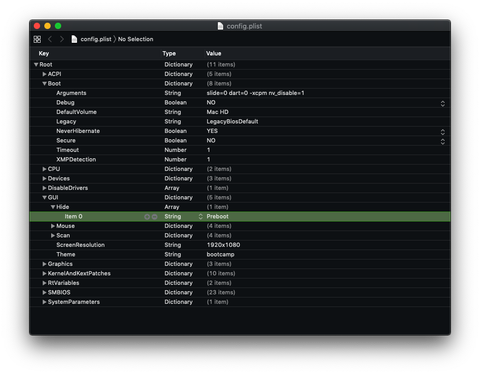
Task: Click the LegacyBiosDefault value
Action: pyautogui.click(x=232, y=122)
